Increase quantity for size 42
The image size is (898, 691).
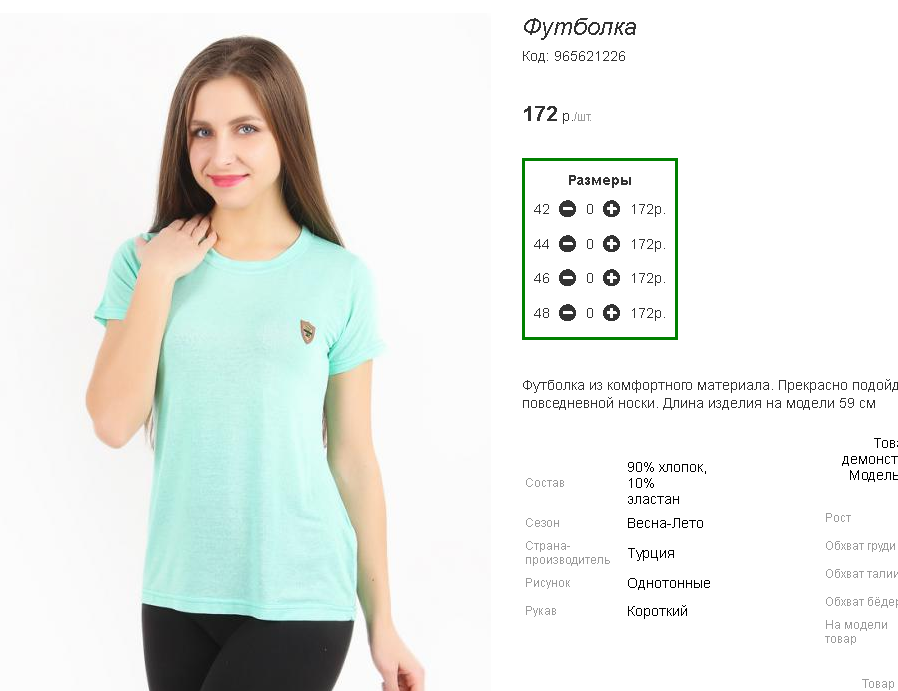(x=611, y=209)
